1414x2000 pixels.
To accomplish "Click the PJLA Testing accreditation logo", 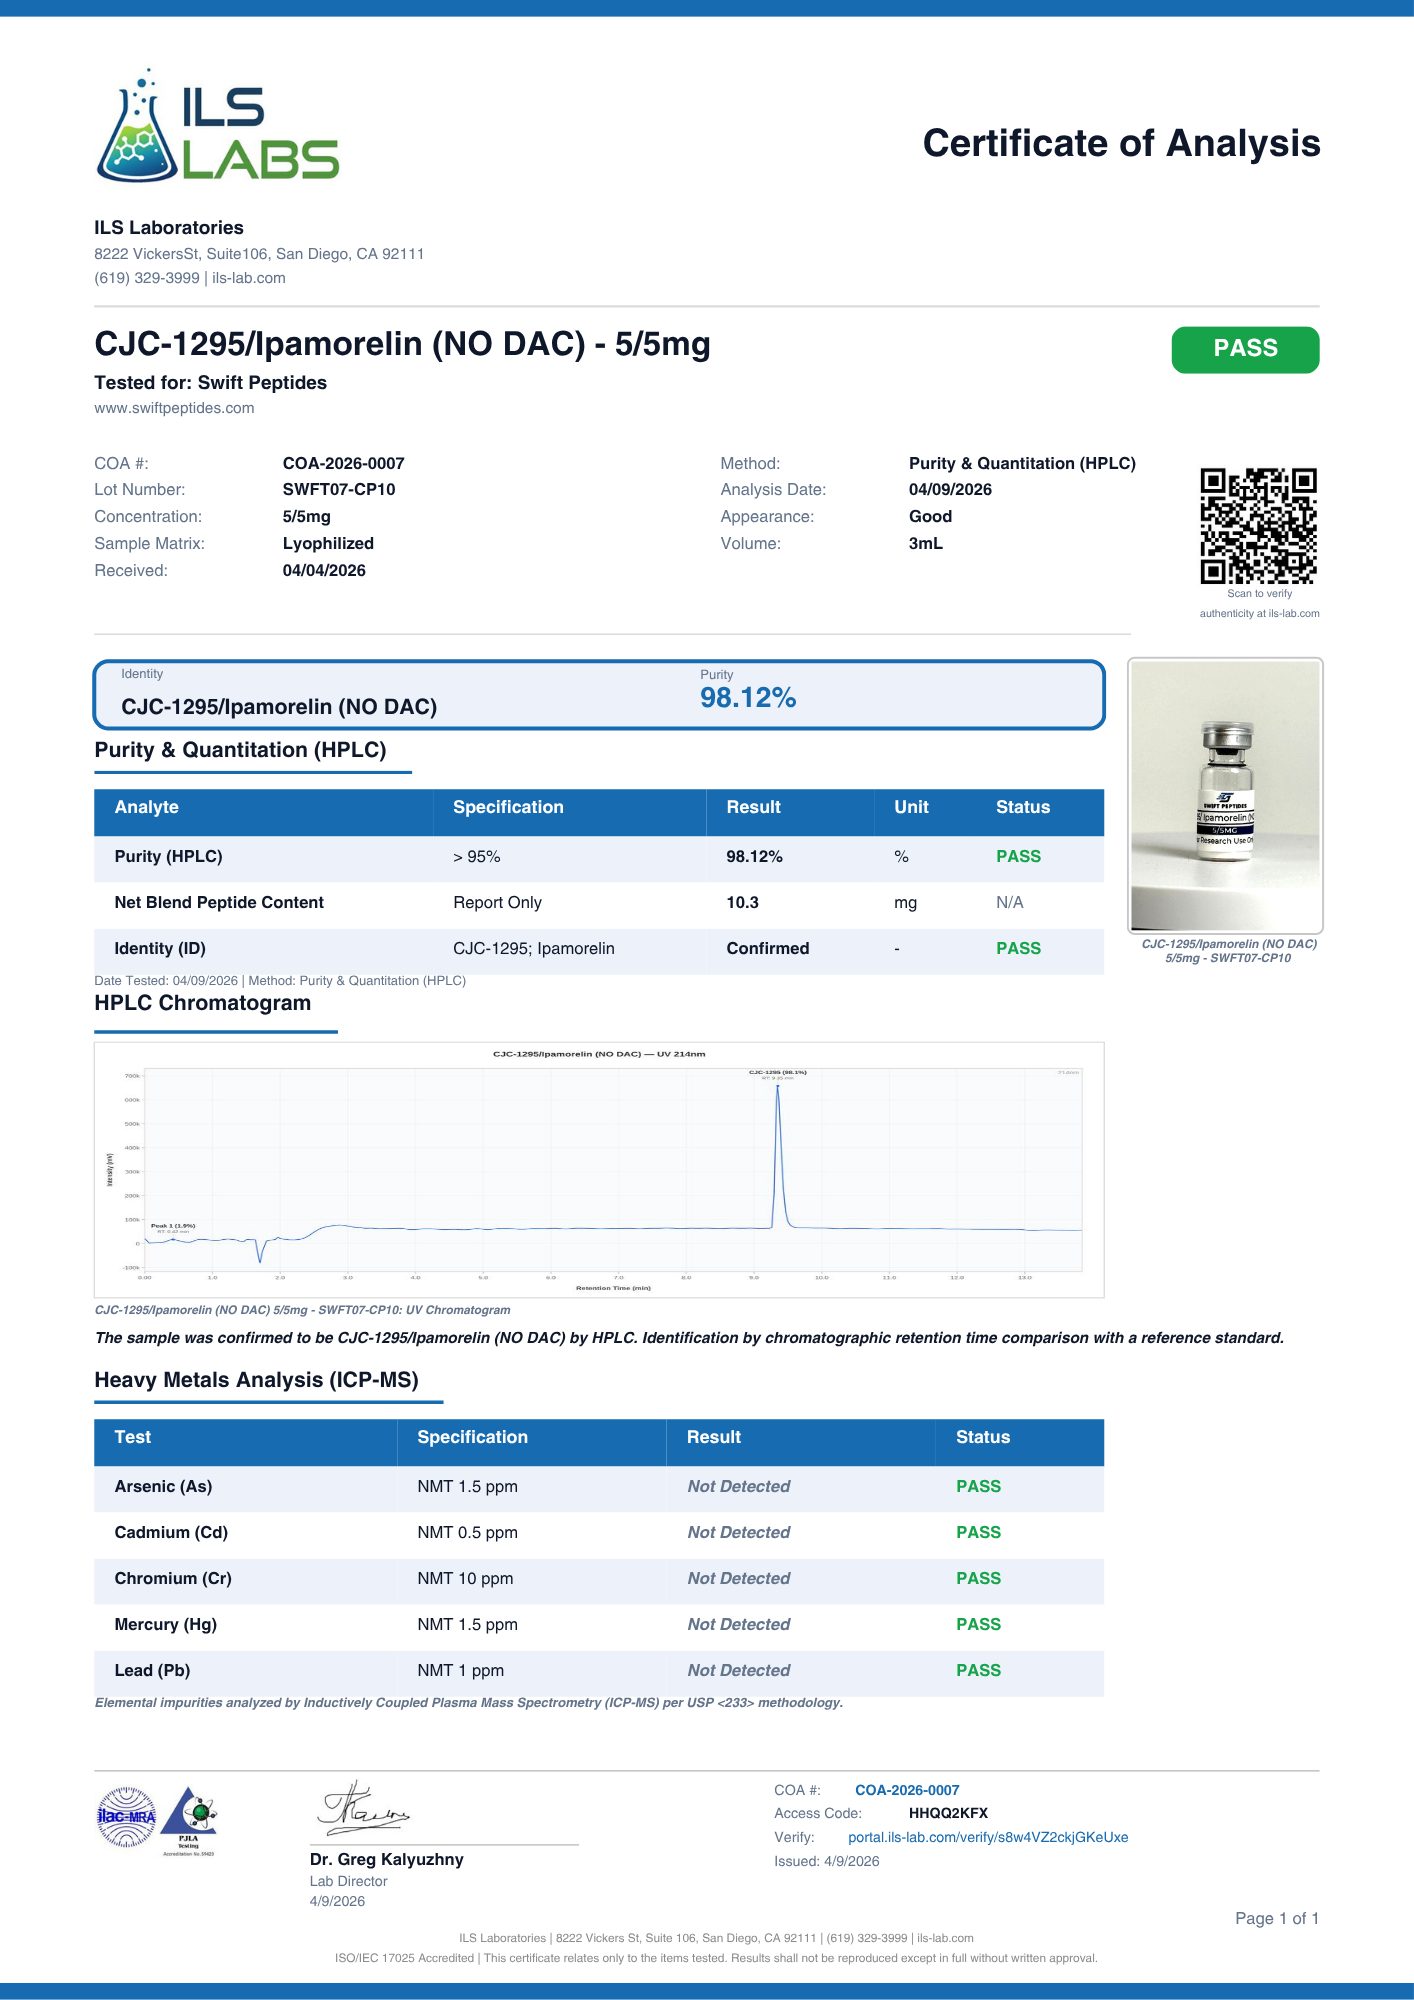I will [x=190, y=1818].
